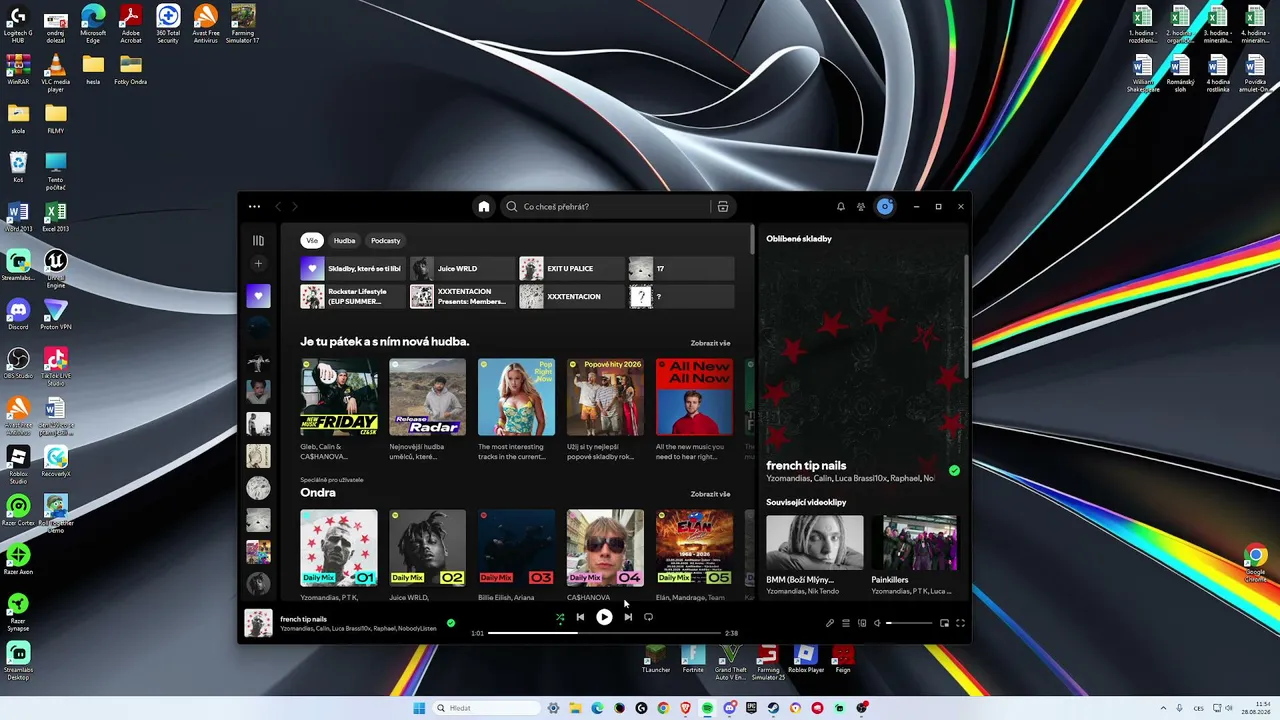1280x720 pixels.
Task: Skip to next track
Action: click(x=628, y=617)
